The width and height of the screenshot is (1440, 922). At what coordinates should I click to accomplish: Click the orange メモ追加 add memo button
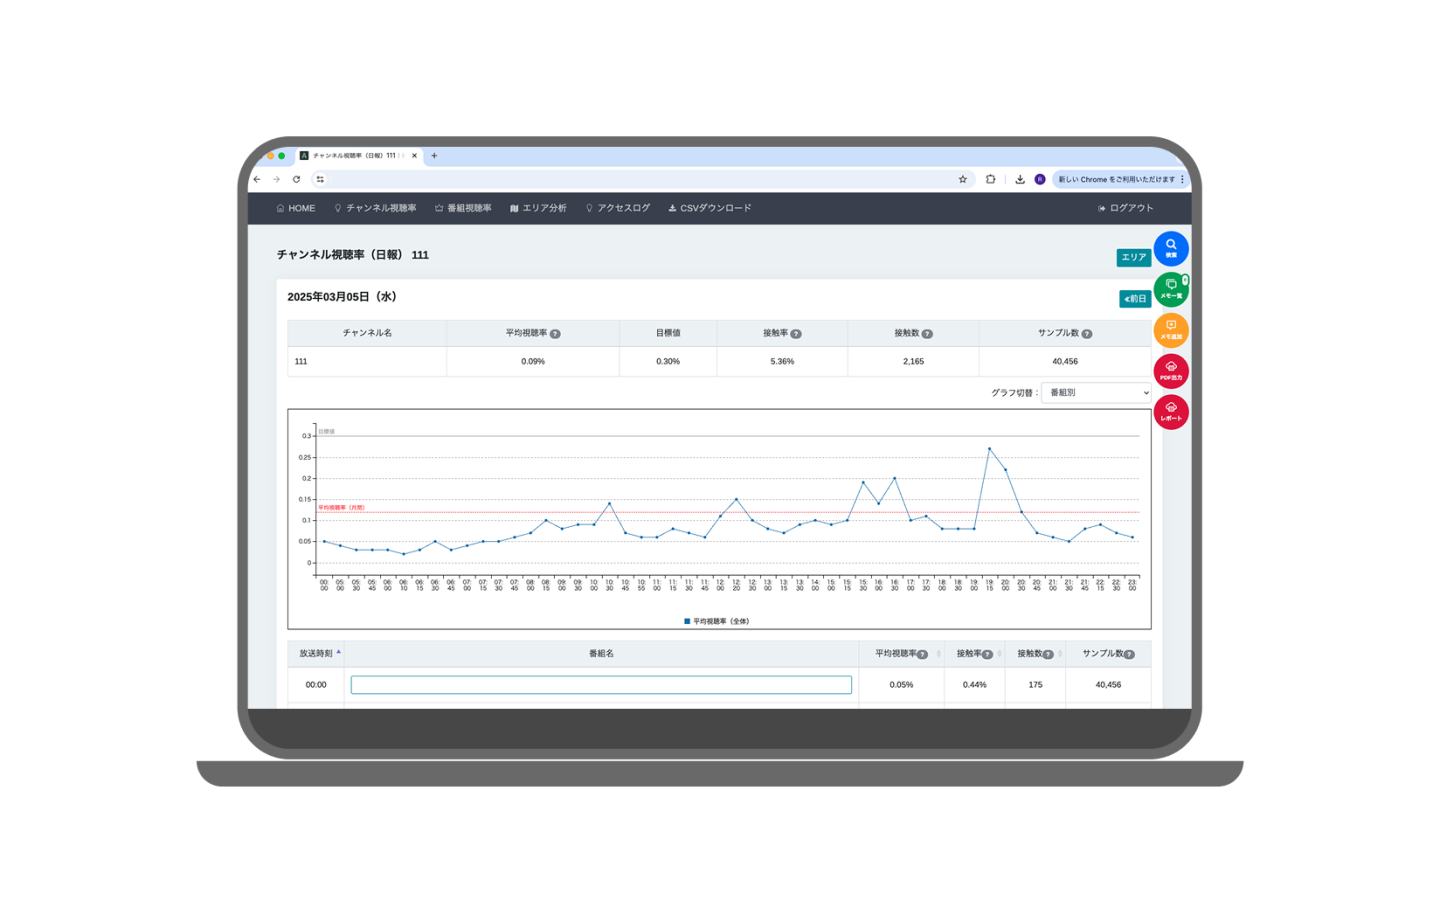click(1170, 330)
